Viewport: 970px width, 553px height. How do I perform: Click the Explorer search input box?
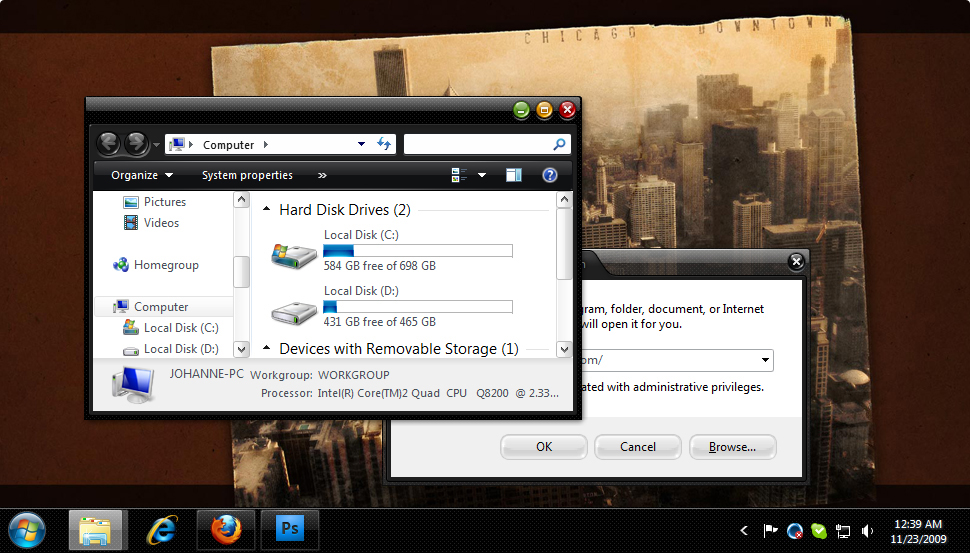(478, 145)
